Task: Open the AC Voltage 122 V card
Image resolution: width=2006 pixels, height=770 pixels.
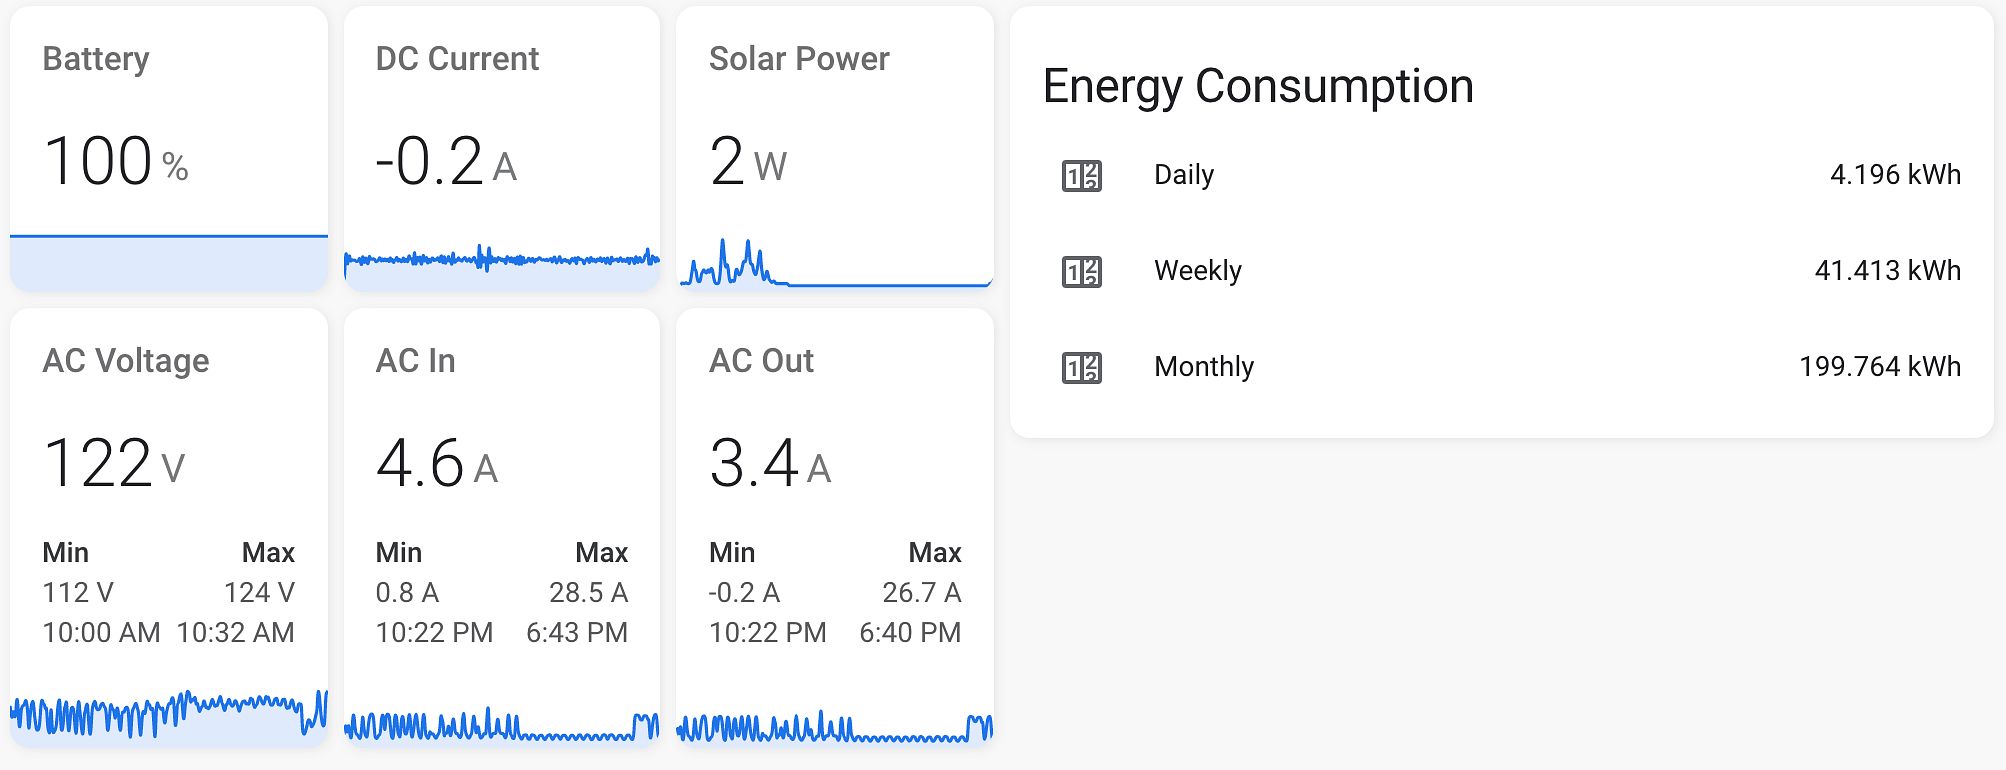Action: 169,528
